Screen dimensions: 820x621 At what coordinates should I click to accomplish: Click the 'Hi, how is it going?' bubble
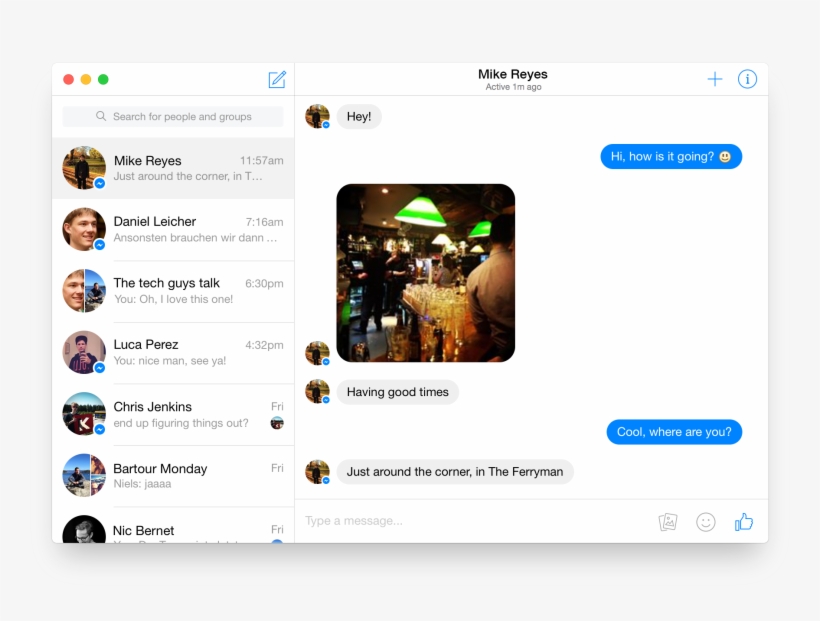[671, 156]
